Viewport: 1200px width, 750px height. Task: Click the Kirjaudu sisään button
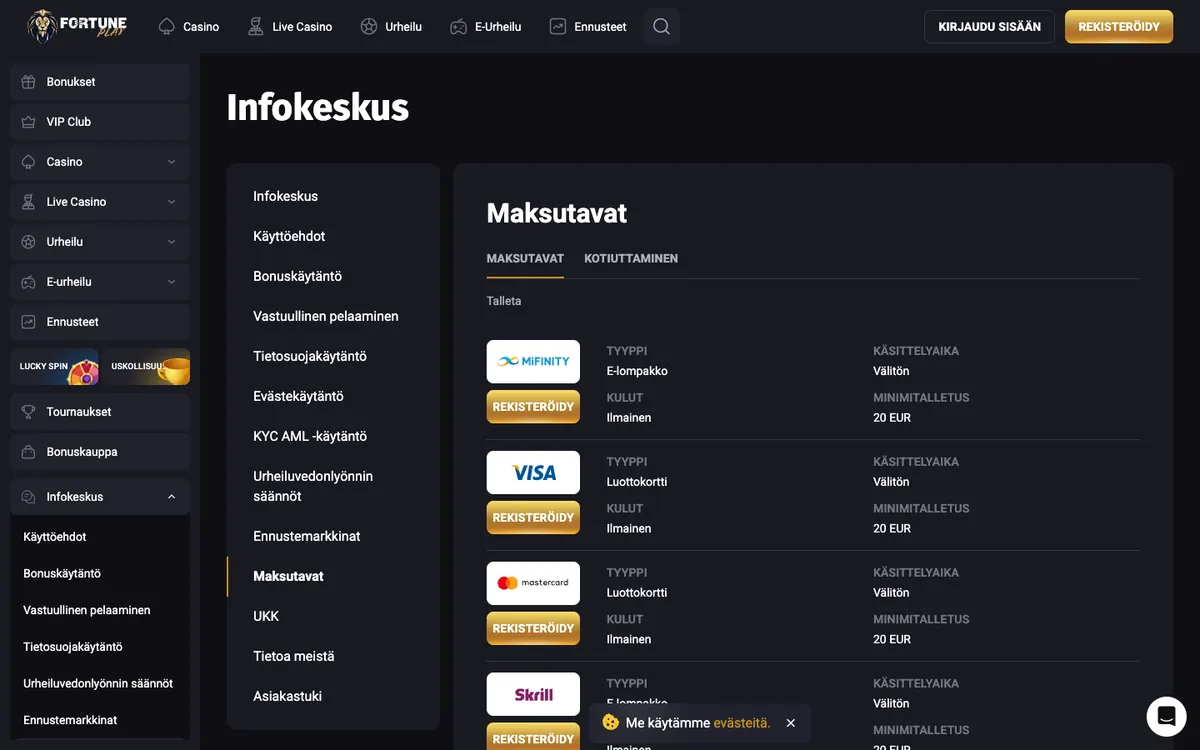coord(989,27)
